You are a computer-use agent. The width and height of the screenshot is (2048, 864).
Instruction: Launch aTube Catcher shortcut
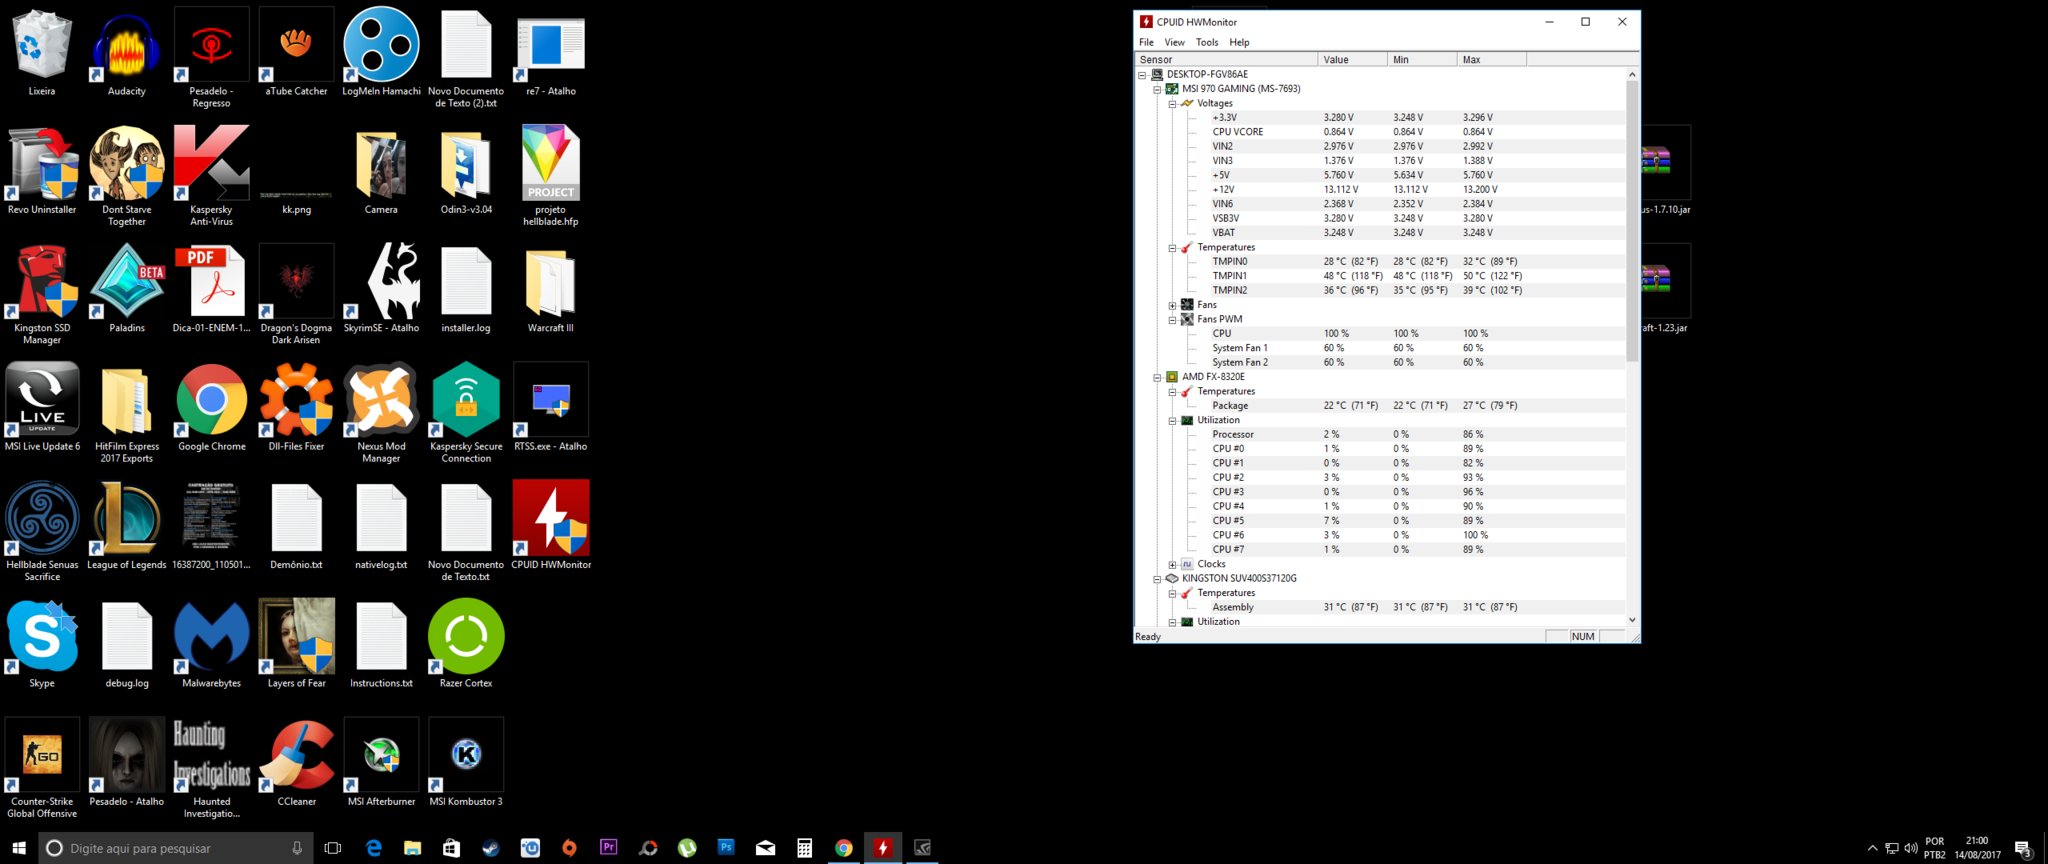[296, 52]
